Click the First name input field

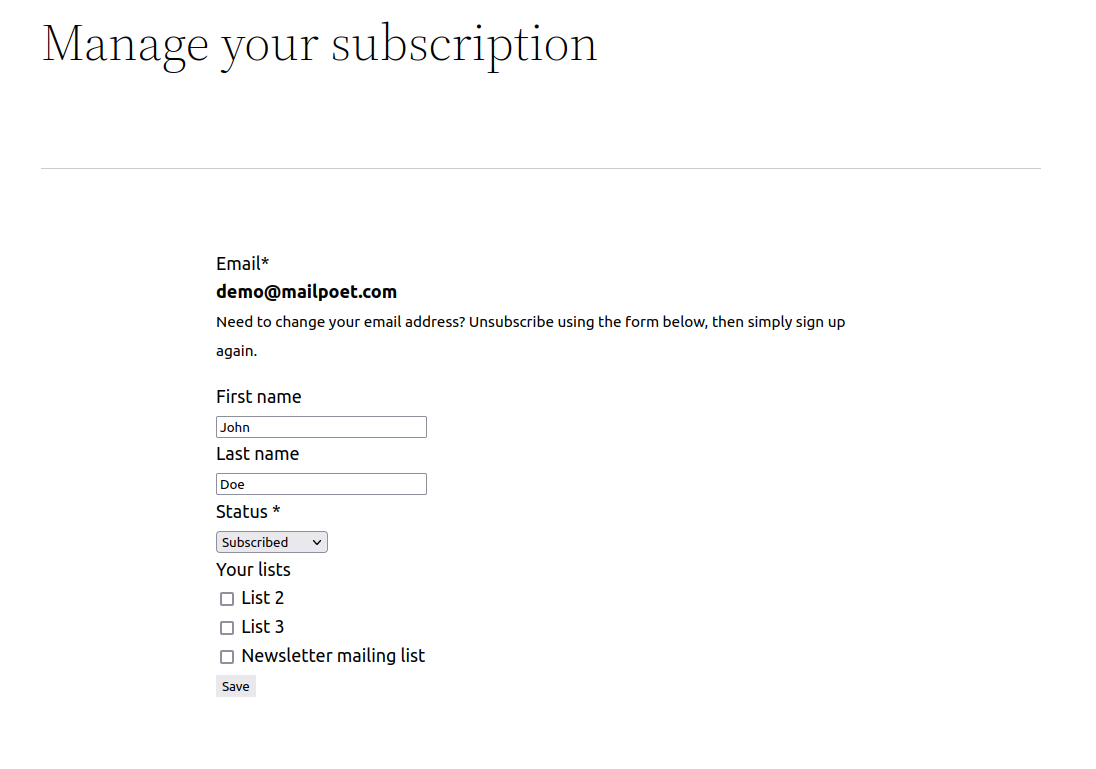[x=321, y=427]
